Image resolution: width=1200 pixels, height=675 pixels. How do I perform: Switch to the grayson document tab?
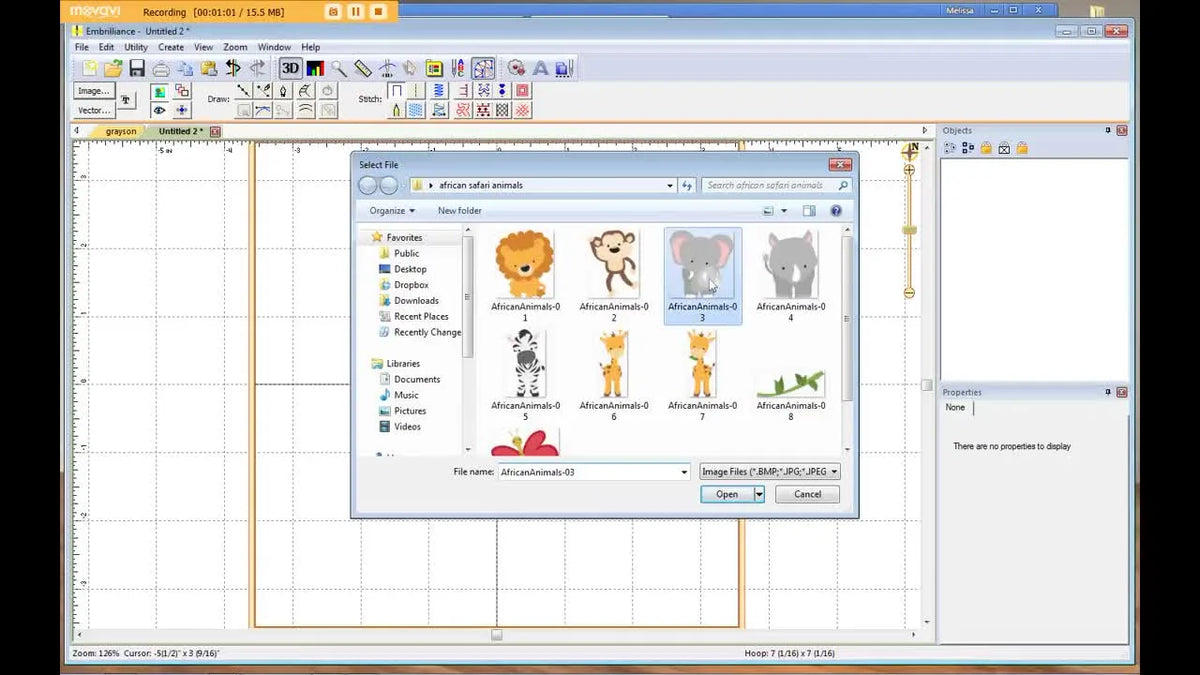120,131
